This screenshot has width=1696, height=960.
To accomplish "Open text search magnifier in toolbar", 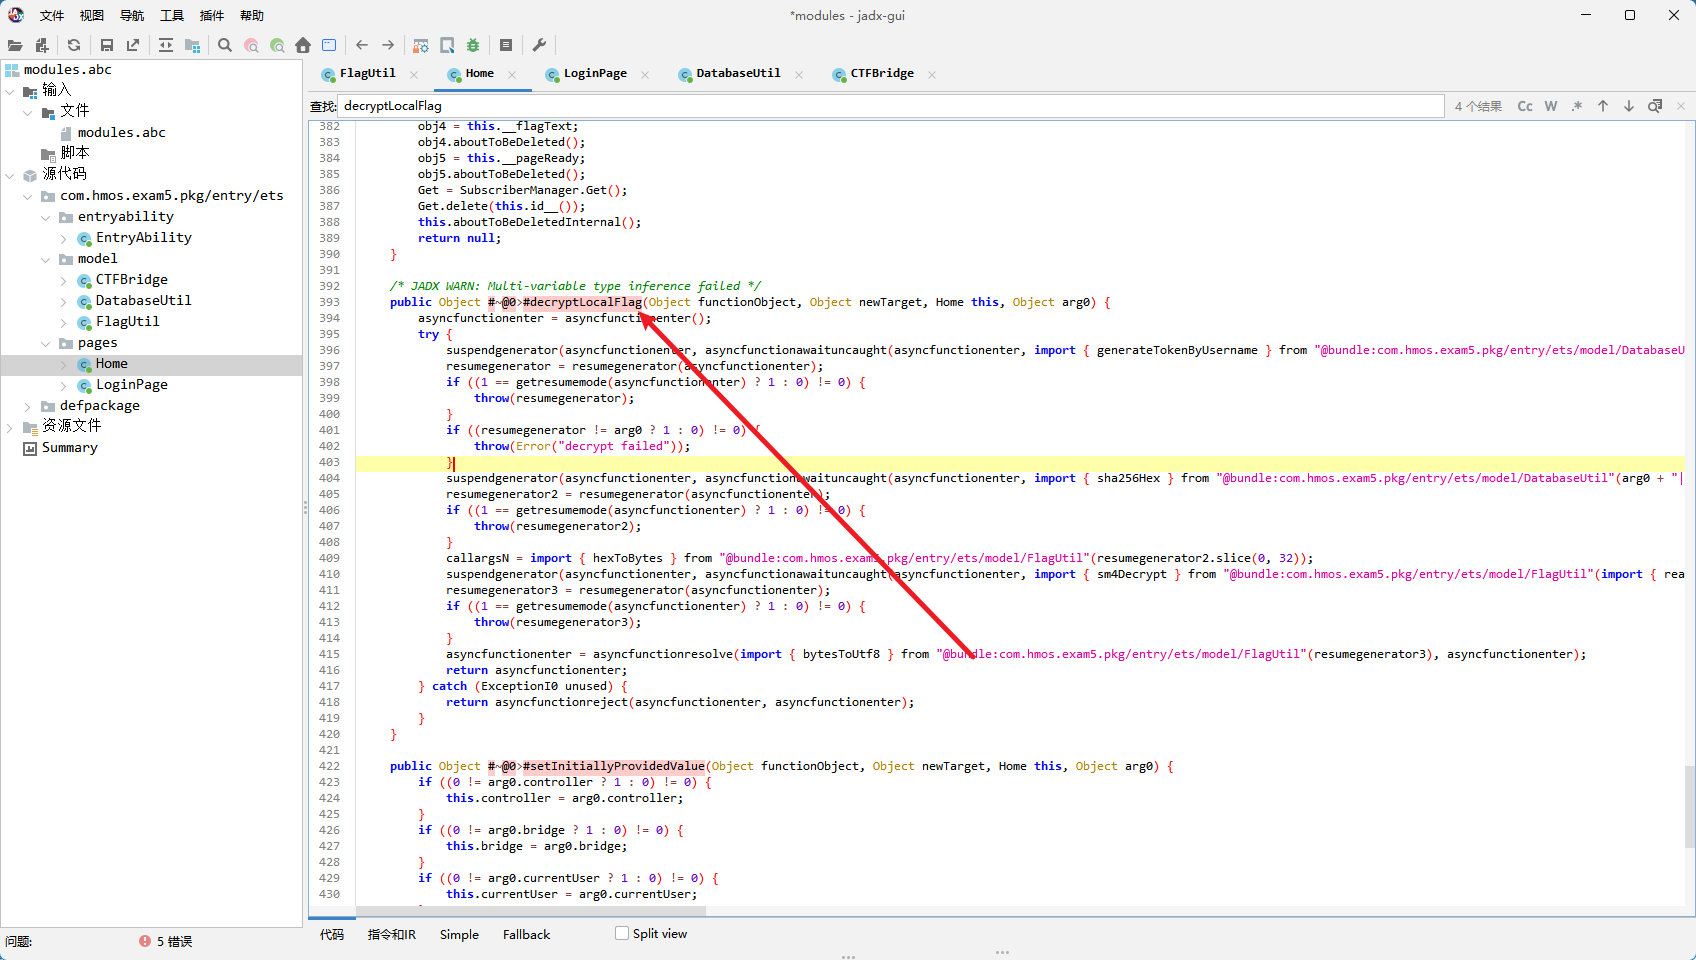I will click(225, 45).
